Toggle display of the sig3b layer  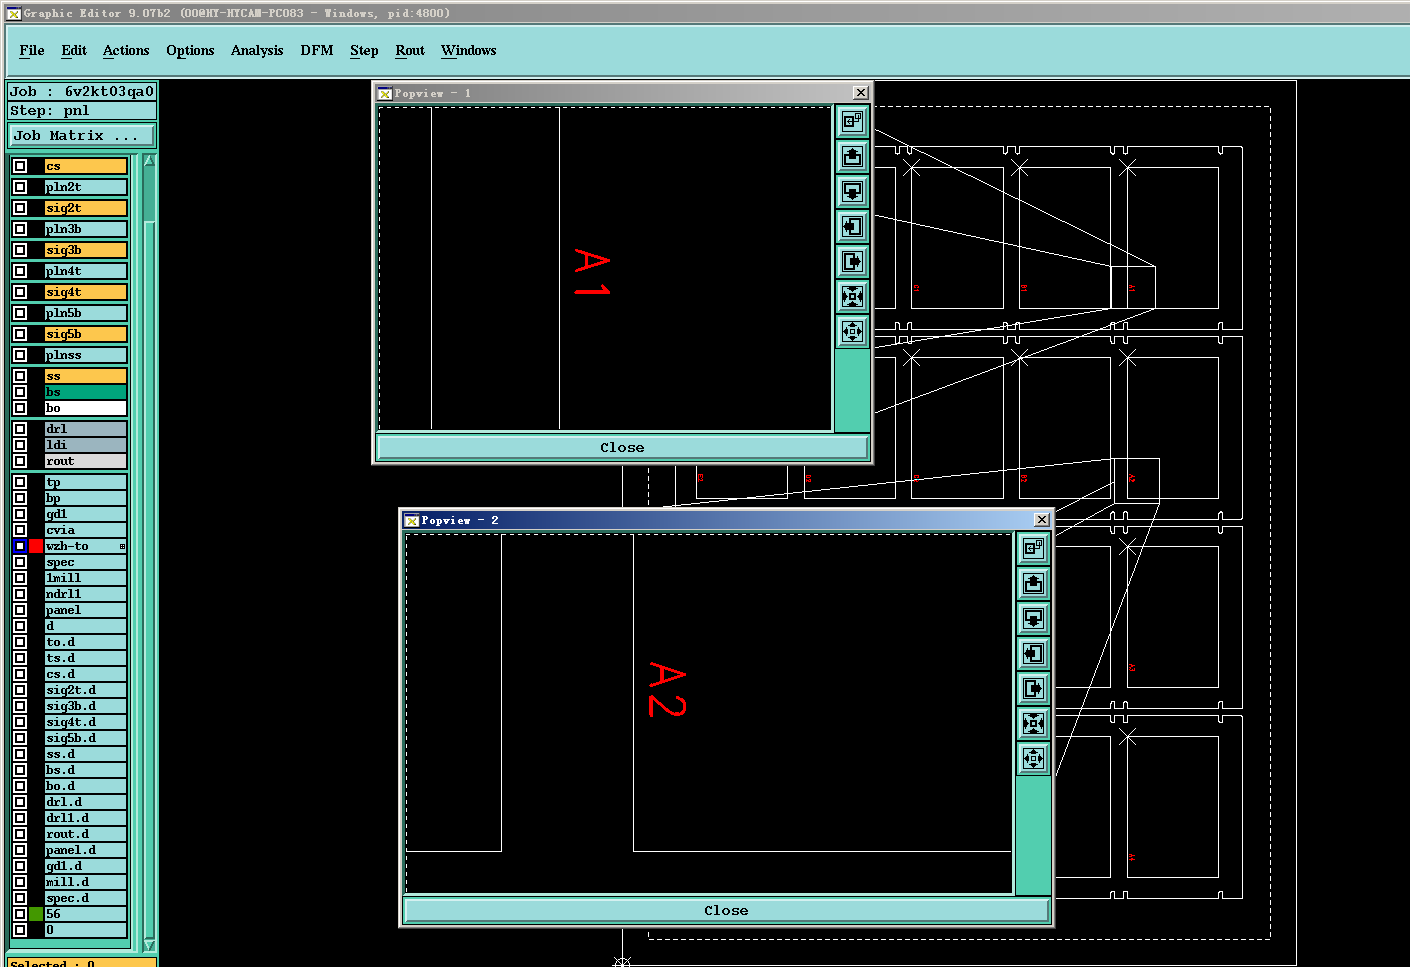point(20,250)
